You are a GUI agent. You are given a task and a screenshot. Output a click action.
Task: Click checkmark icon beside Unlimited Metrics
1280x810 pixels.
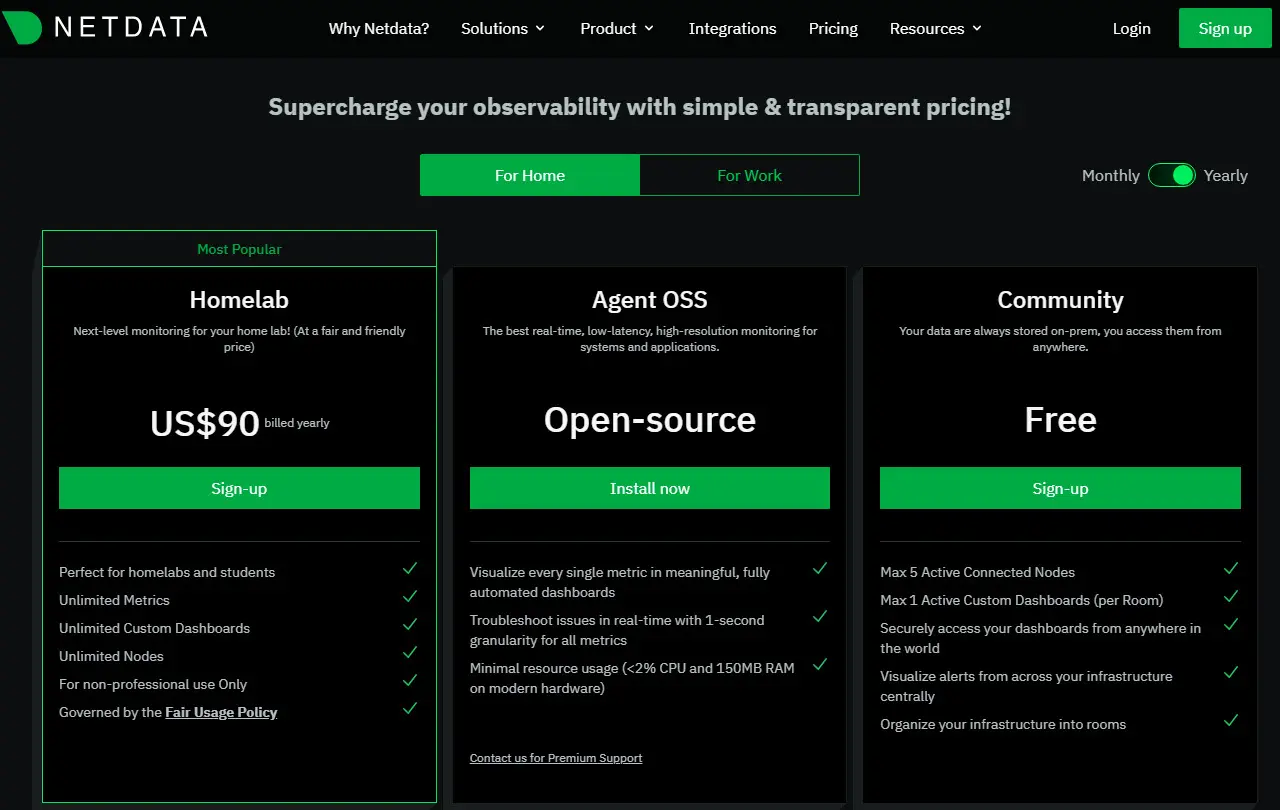[409, 597]
